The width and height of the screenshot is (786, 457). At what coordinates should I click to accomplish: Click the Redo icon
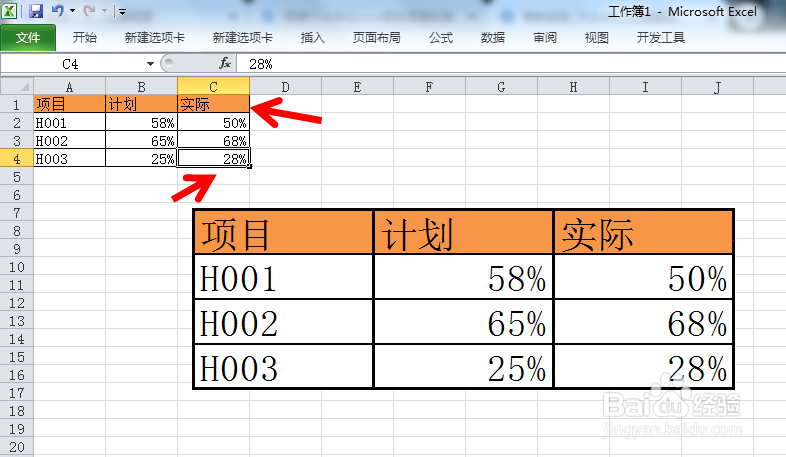tap(89, 11)
